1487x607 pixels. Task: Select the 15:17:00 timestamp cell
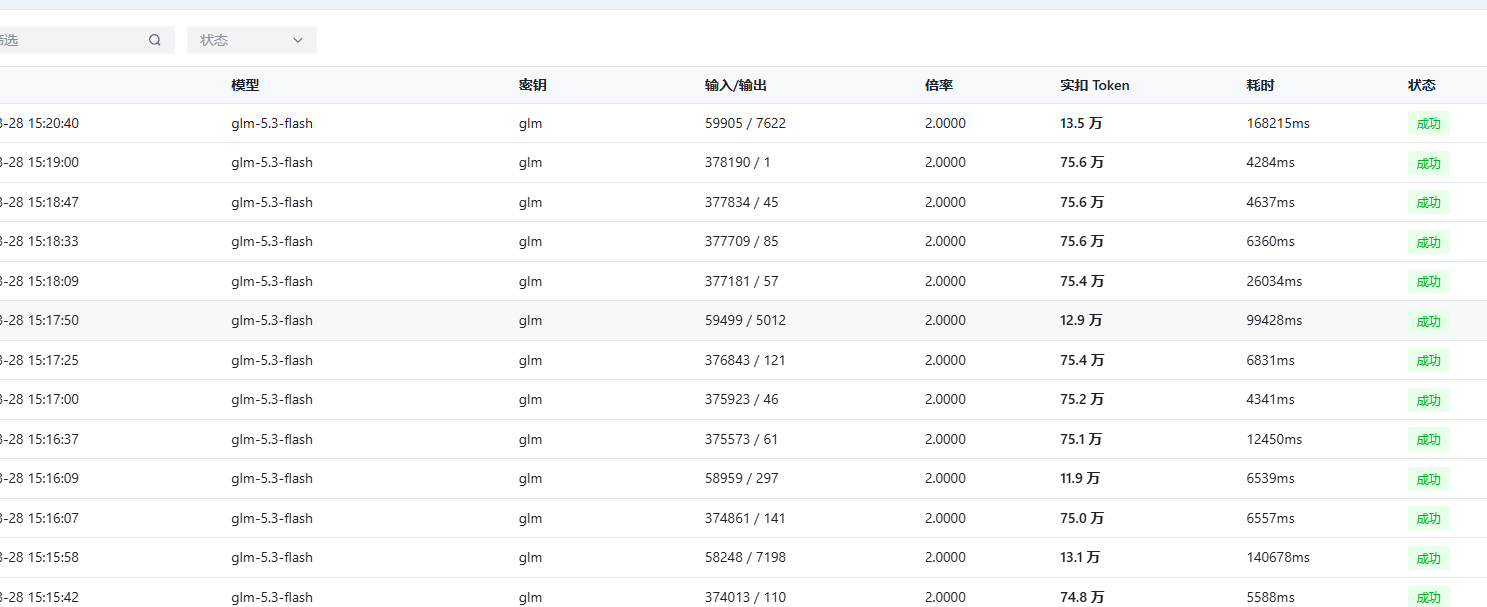pos(39,399)
